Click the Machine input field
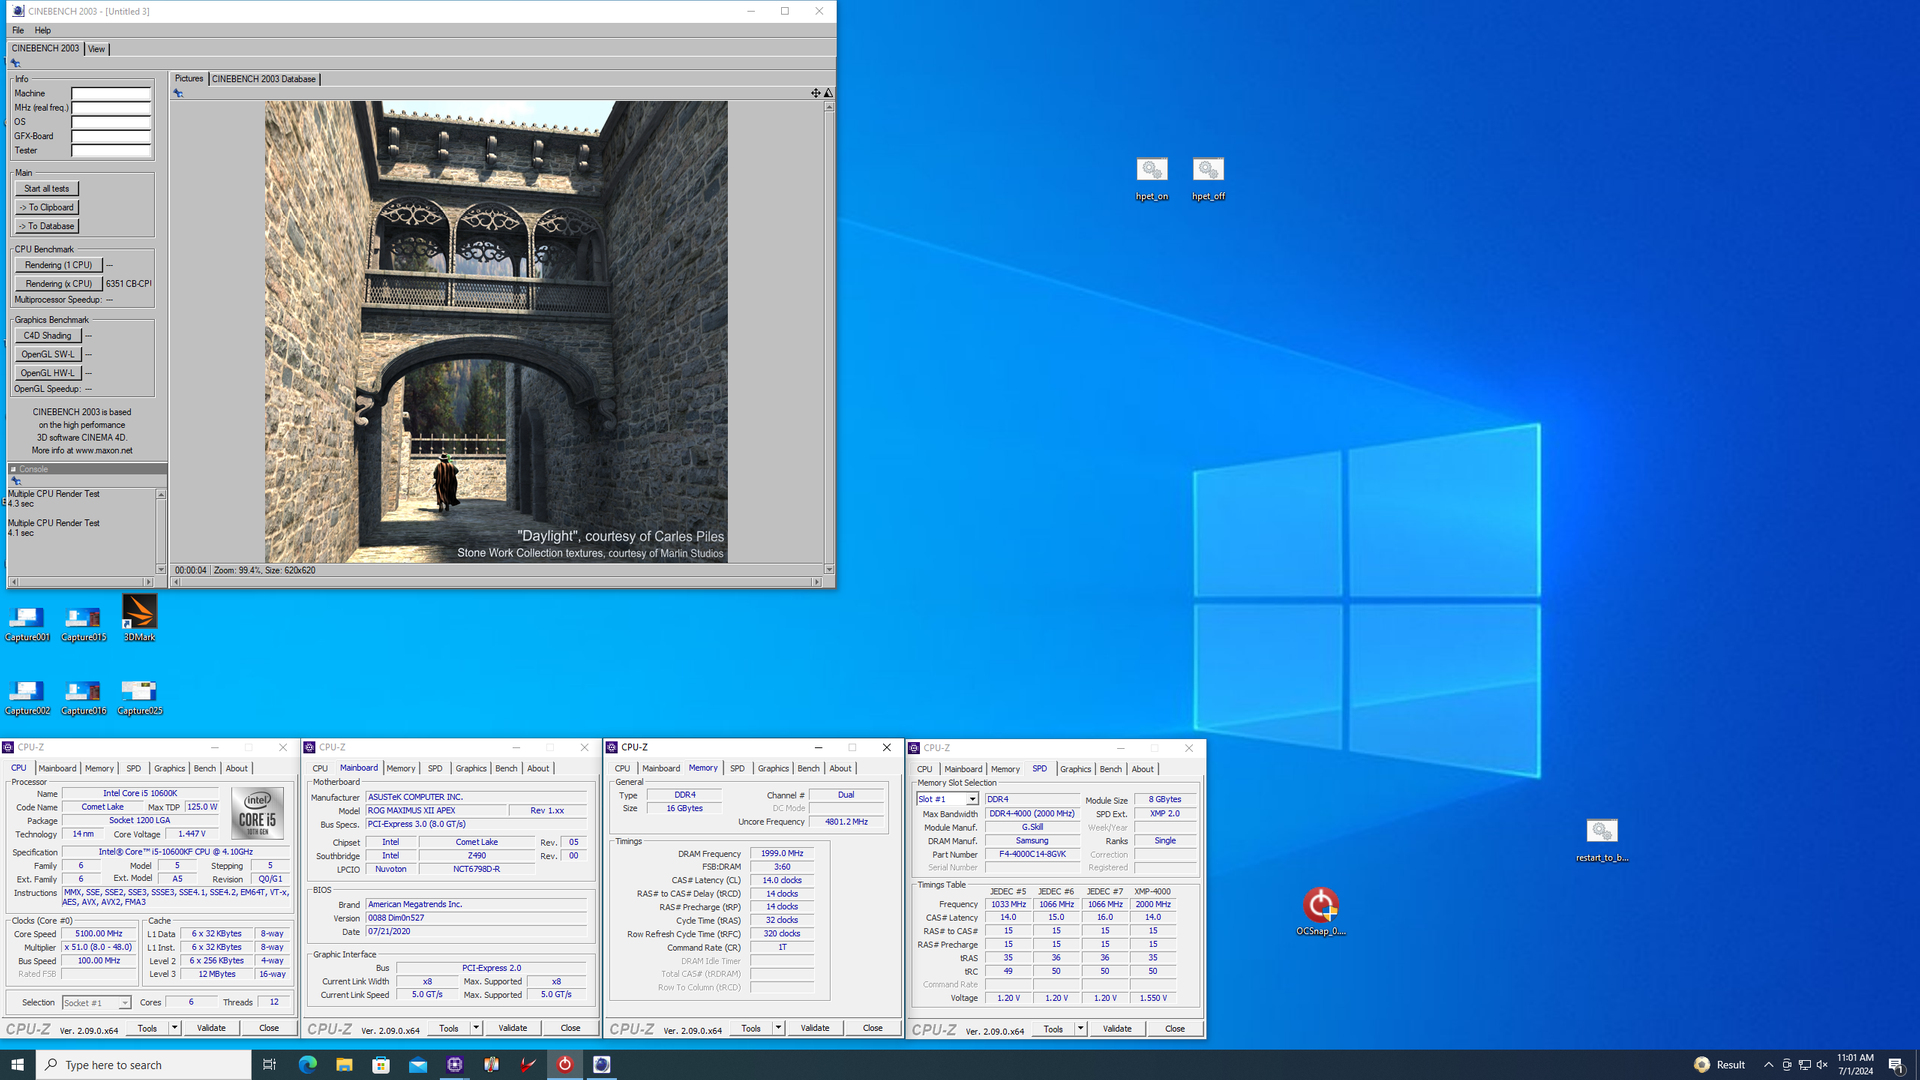 (x=111, y=94)
